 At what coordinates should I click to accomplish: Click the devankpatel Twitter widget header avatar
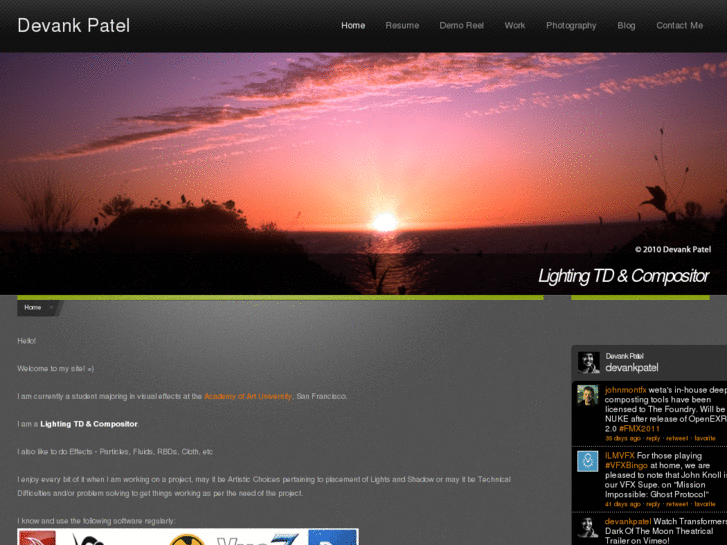click(588, 362)
